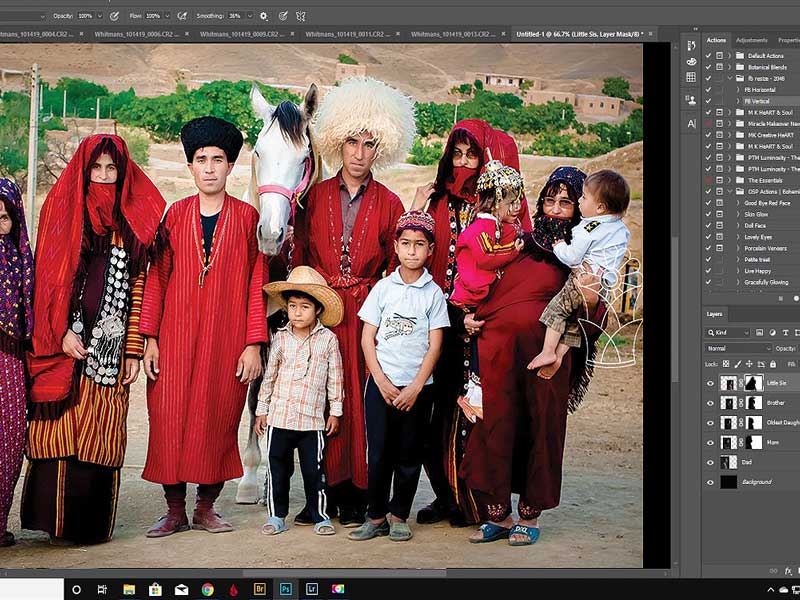Click the smoothing options gear icon
The width and height of the screenshot is (800, 600).
pyautogui.click(x=263, y=16)
